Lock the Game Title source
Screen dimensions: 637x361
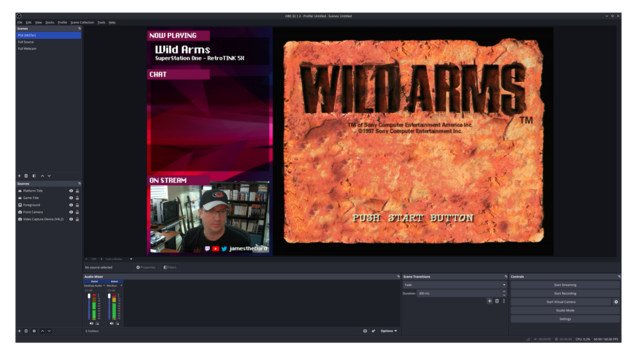click(77, 198)
